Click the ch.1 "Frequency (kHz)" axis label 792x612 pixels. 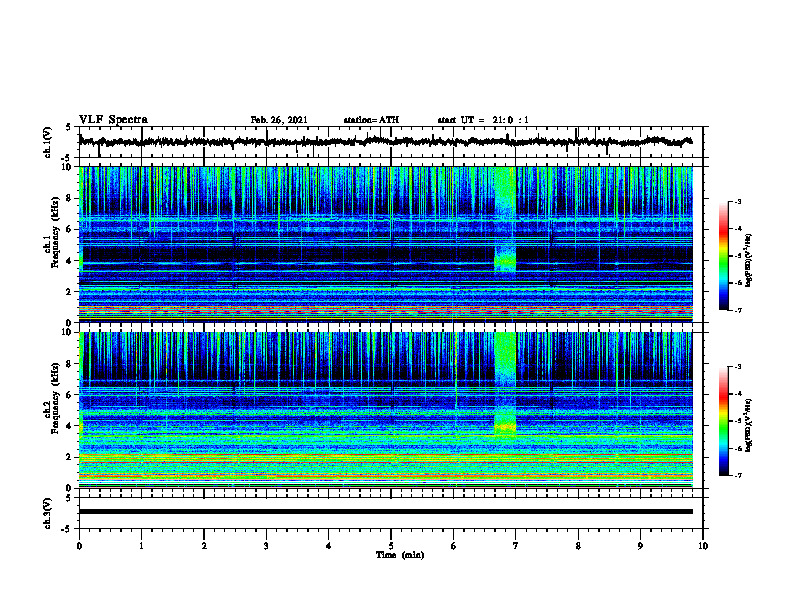pyautogui.click(x=55, y=232)
